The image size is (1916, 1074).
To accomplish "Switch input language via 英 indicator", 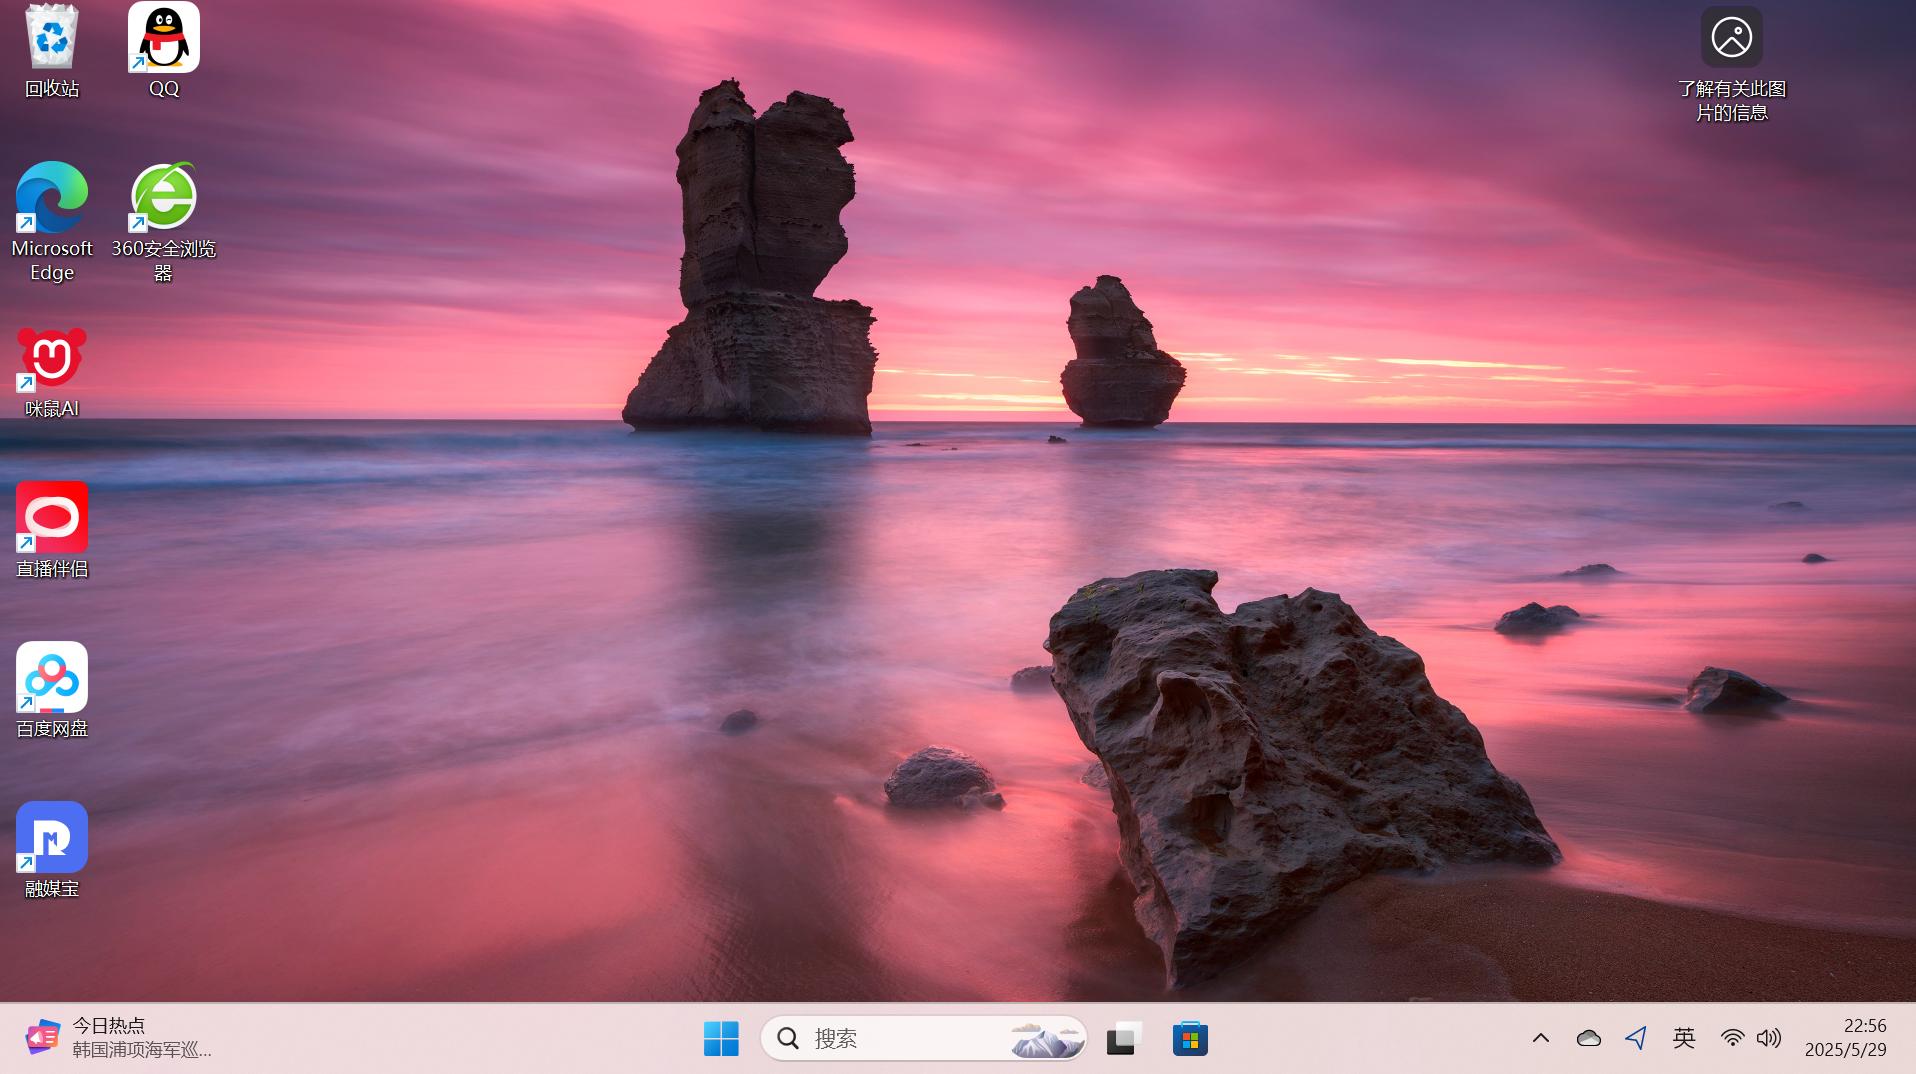I will pyautogui.click(x=1684, y=1038).
